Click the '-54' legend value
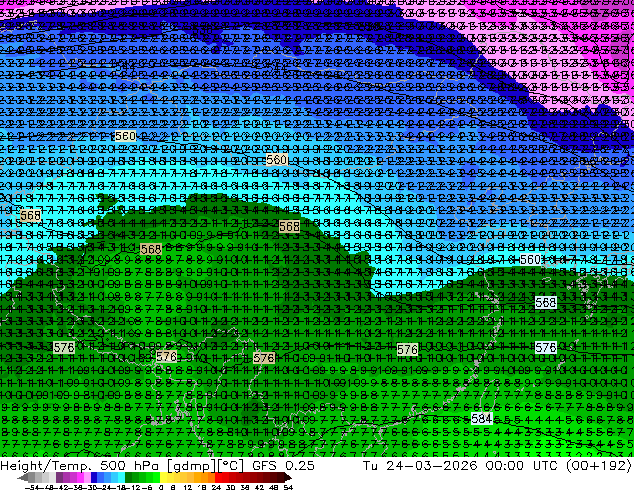634x490 pixels. [32, 488]
